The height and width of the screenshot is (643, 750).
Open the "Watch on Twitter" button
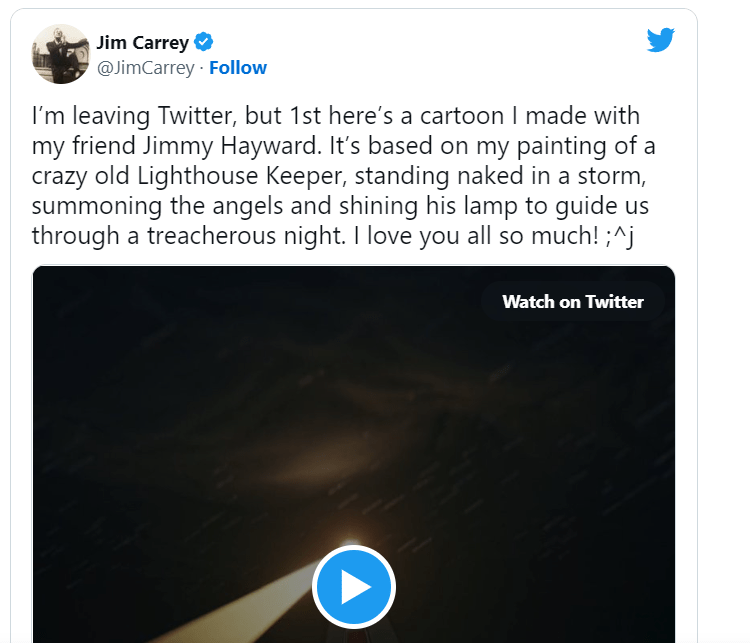573,301
